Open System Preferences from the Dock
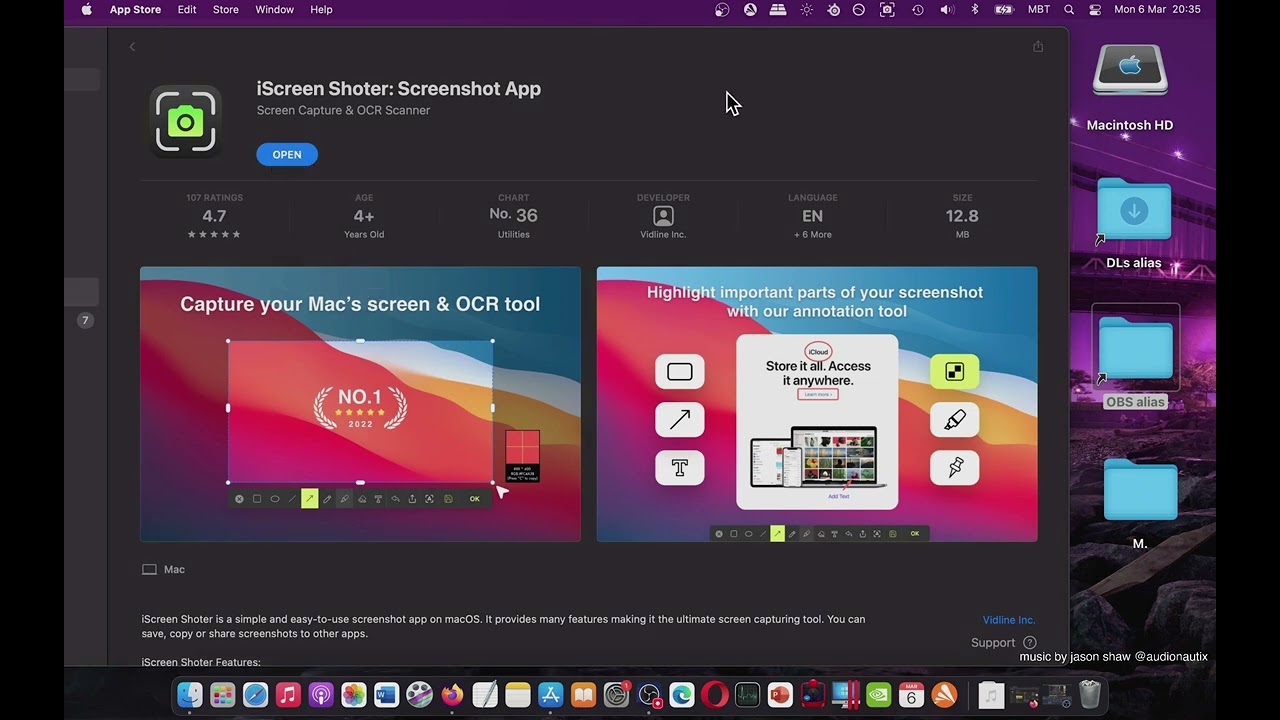The height and width of the screenshot is (720, 1280). (616, 694)
